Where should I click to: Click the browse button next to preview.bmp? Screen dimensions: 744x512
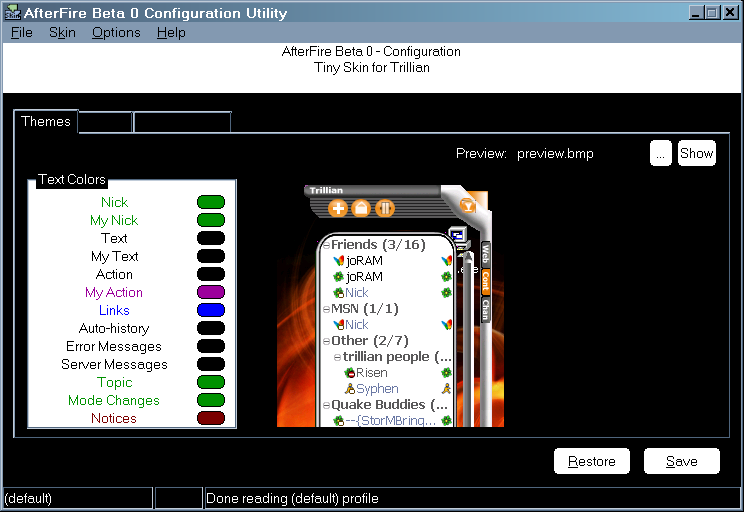660,153
